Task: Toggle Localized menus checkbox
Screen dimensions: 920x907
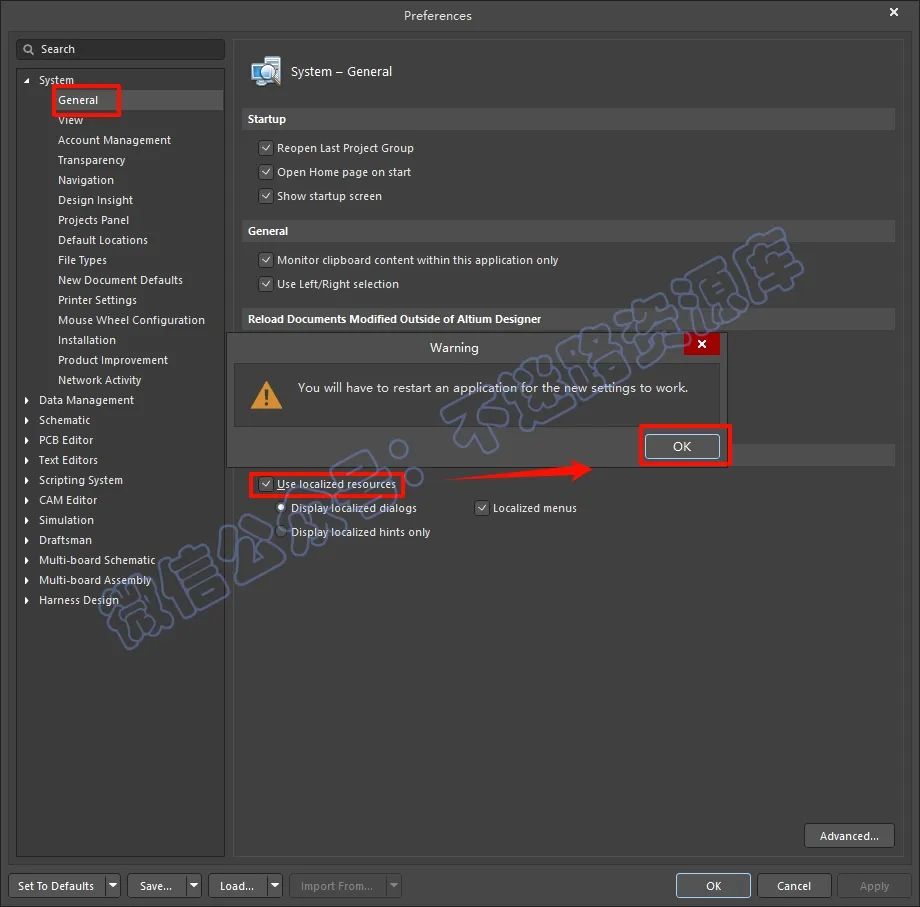Action: pos(482,508)
